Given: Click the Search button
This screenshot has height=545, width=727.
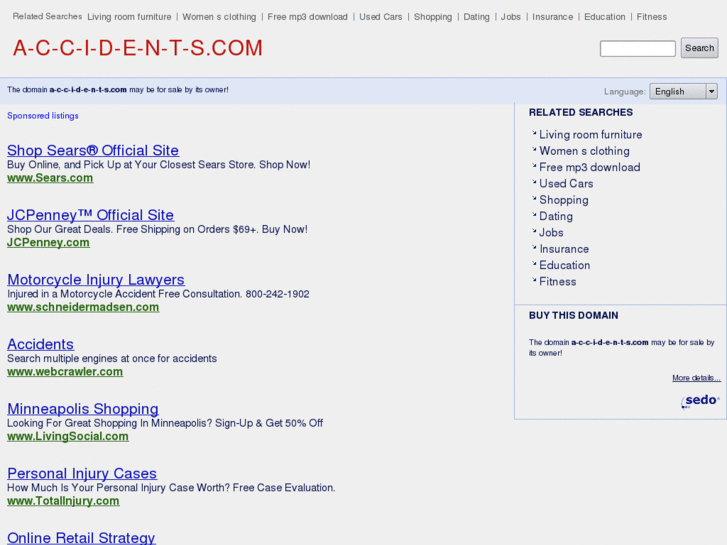Looking at the screenshot, I should coord(699,48).
